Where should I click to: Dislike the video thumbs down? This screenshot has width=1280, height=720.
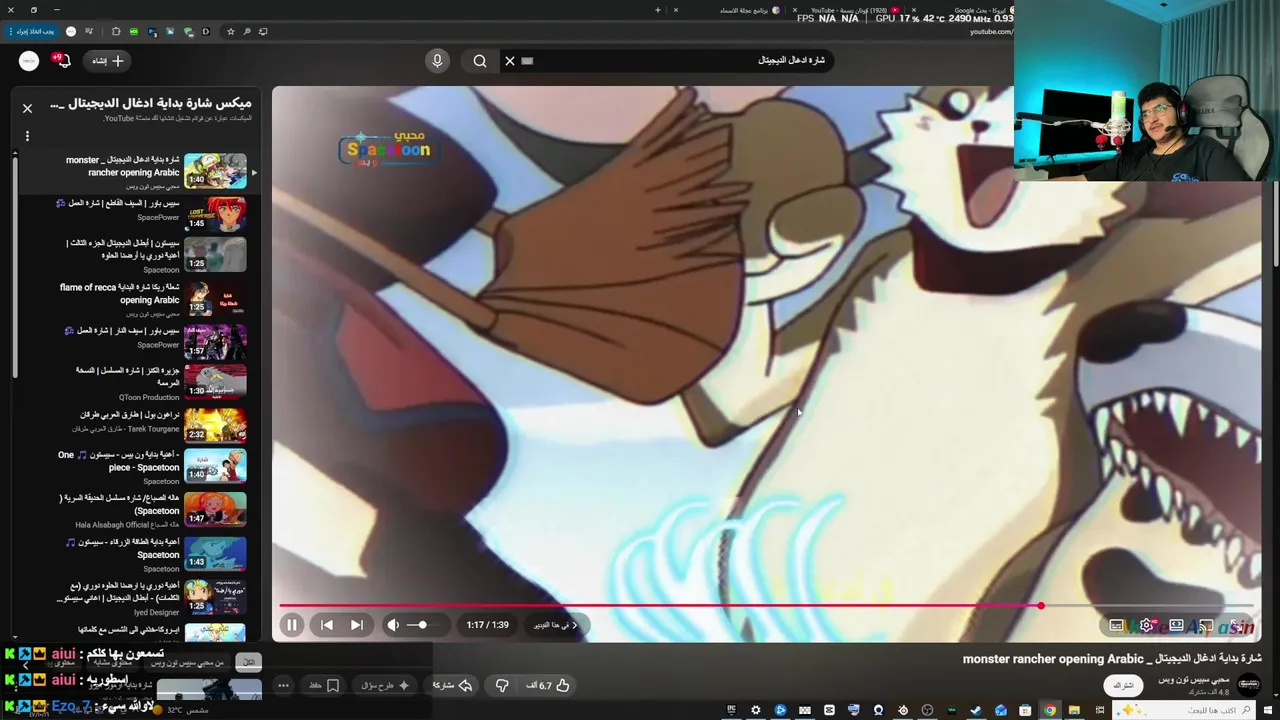[x=502, y=685]
